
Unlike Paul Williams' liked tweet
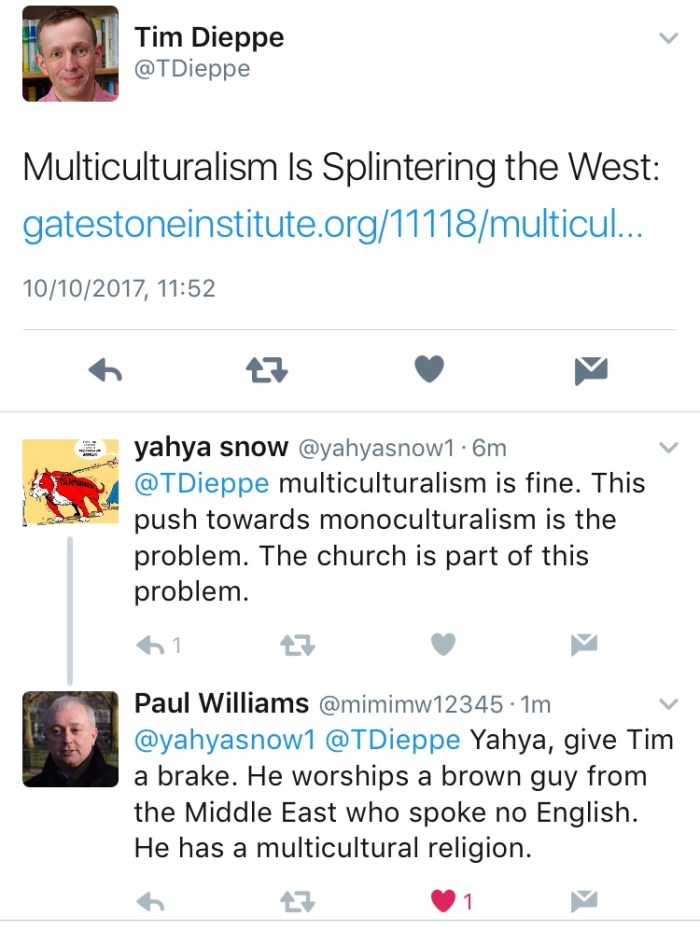[443, 902]
